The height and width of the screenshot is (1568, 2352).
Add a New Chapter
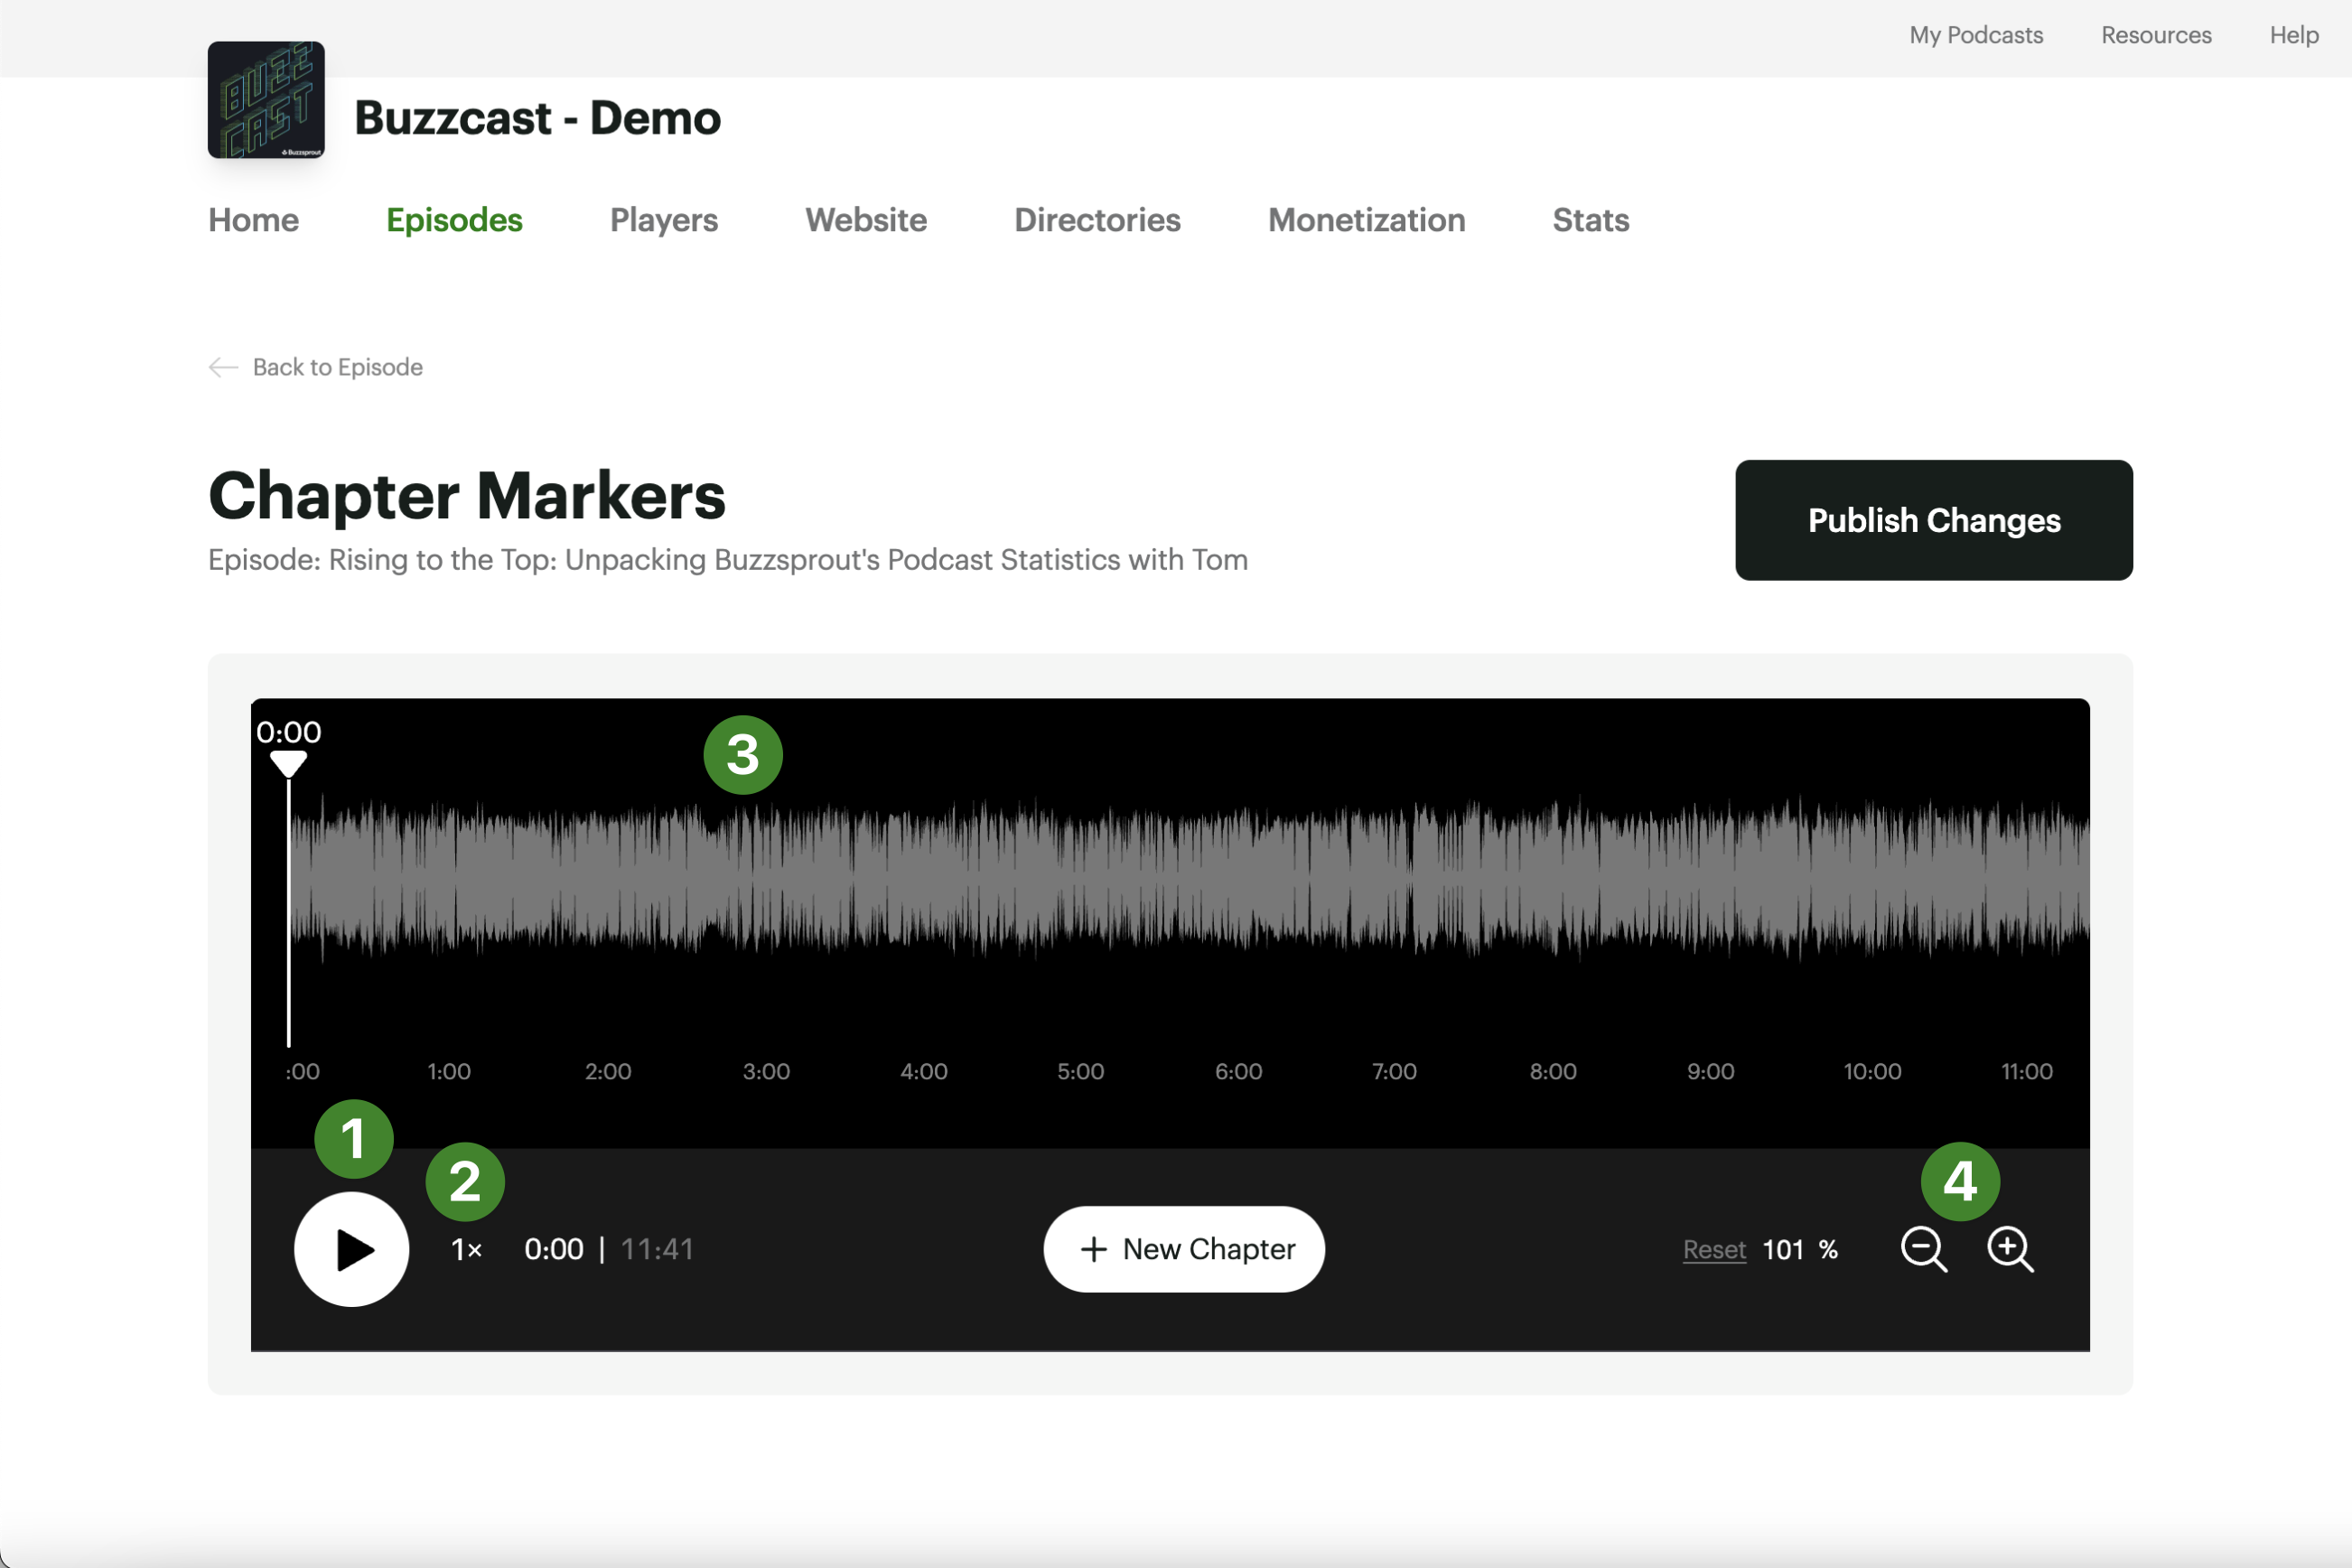point(1184,1249)
